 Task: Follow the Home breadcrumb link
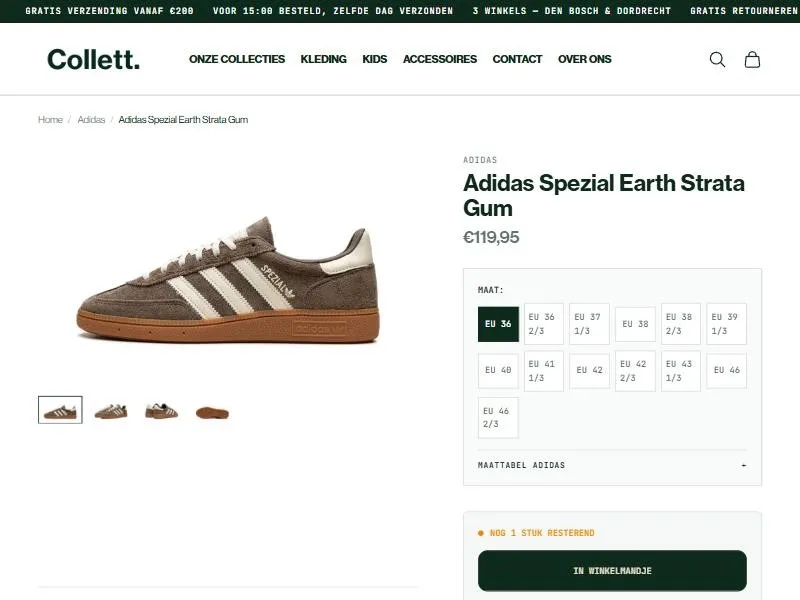coord(50,119)
